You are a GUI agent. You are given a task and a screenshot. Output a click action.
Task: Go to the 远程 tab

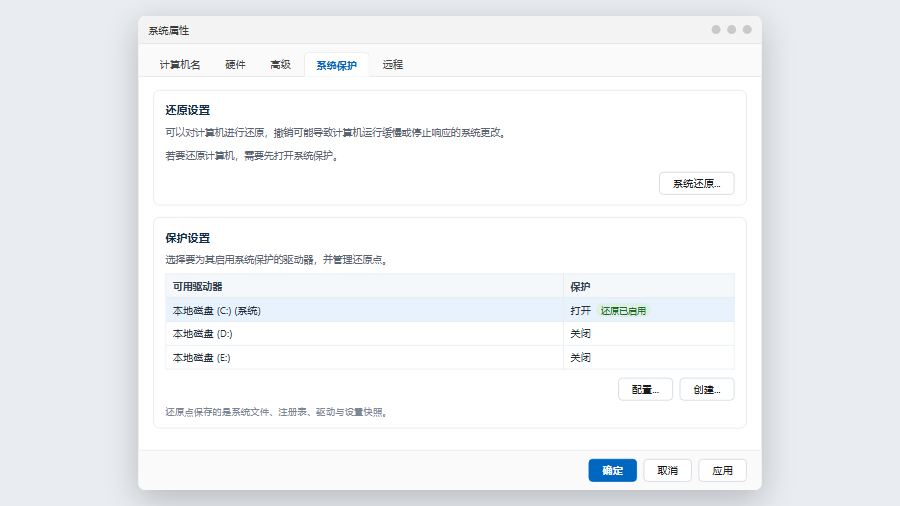pyautogui.click(x=393, y=65)
